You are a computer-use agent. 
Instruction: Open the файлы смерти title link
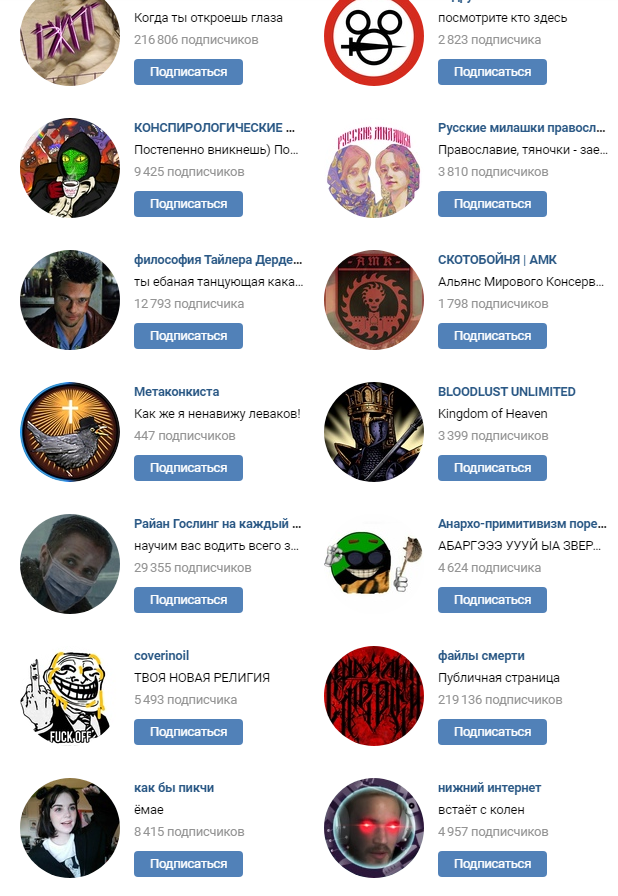tap(481, 656)
